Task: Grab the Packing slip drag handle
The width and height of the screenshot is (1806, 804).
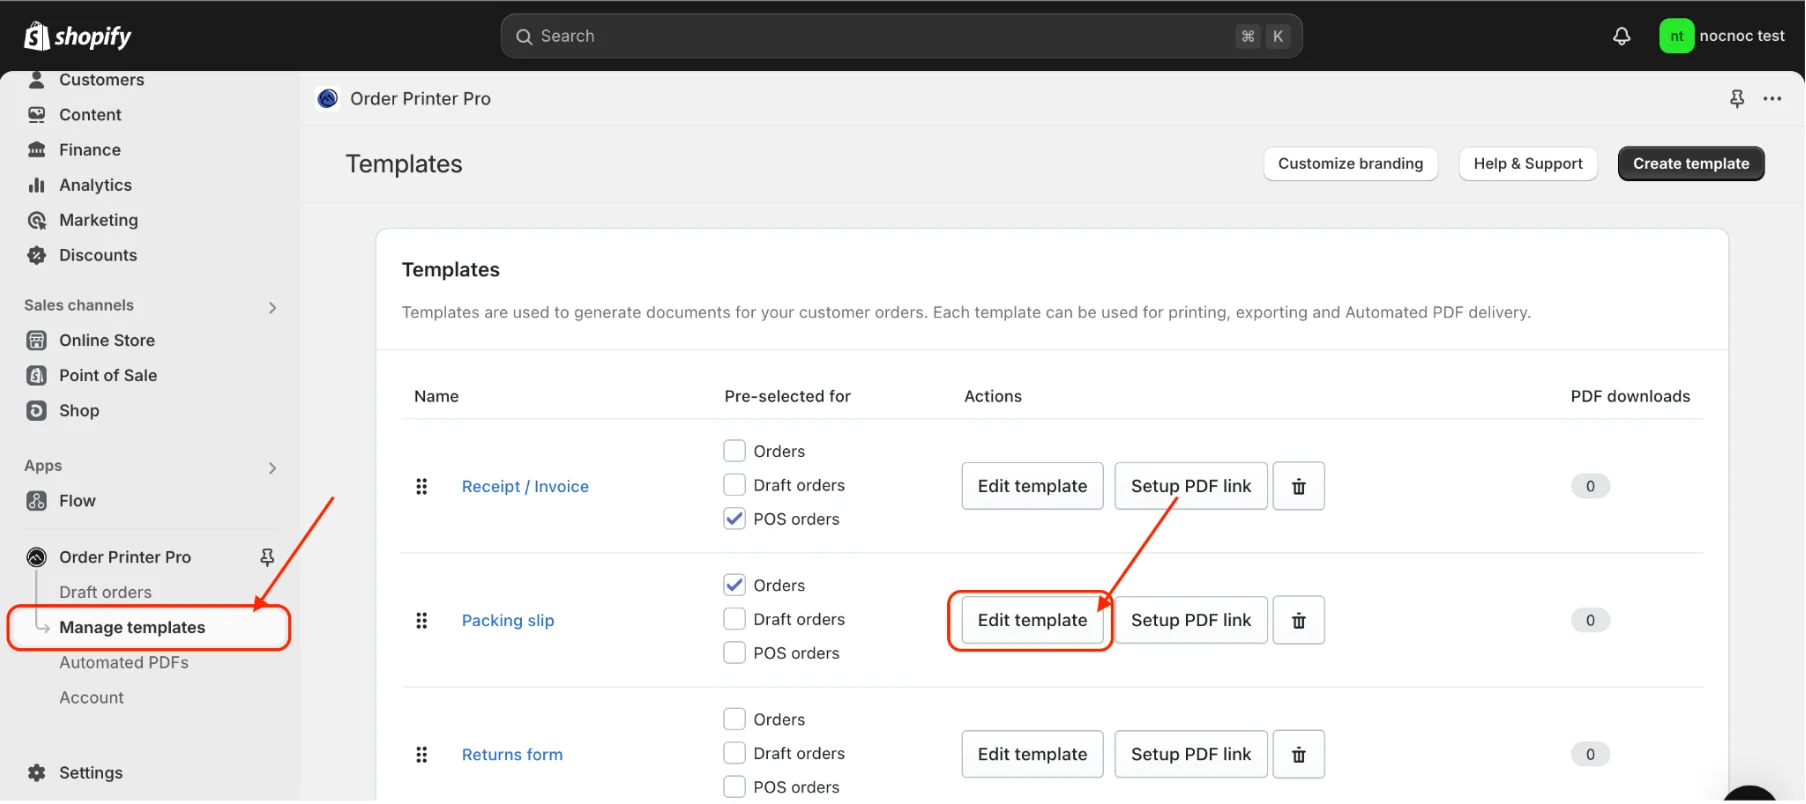Action: 422,620
